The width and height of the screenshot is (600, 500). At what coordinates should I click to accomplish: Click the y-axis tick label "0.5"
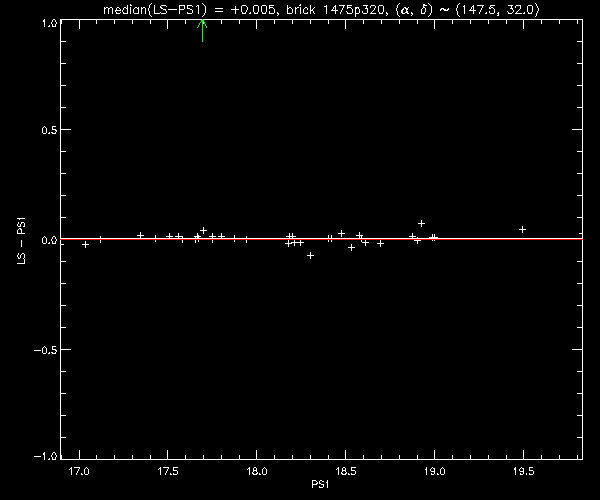[49, 130]
